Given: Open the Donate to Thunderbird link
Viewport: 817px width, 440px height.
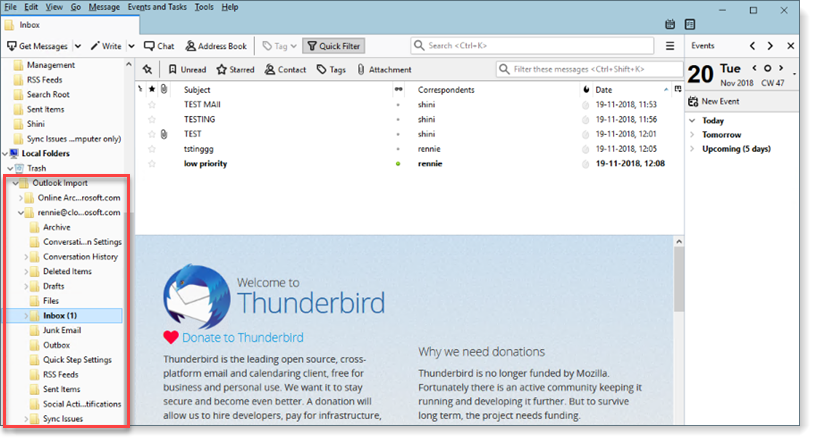Looking at the screenshot, I should (x=243, y=338).
